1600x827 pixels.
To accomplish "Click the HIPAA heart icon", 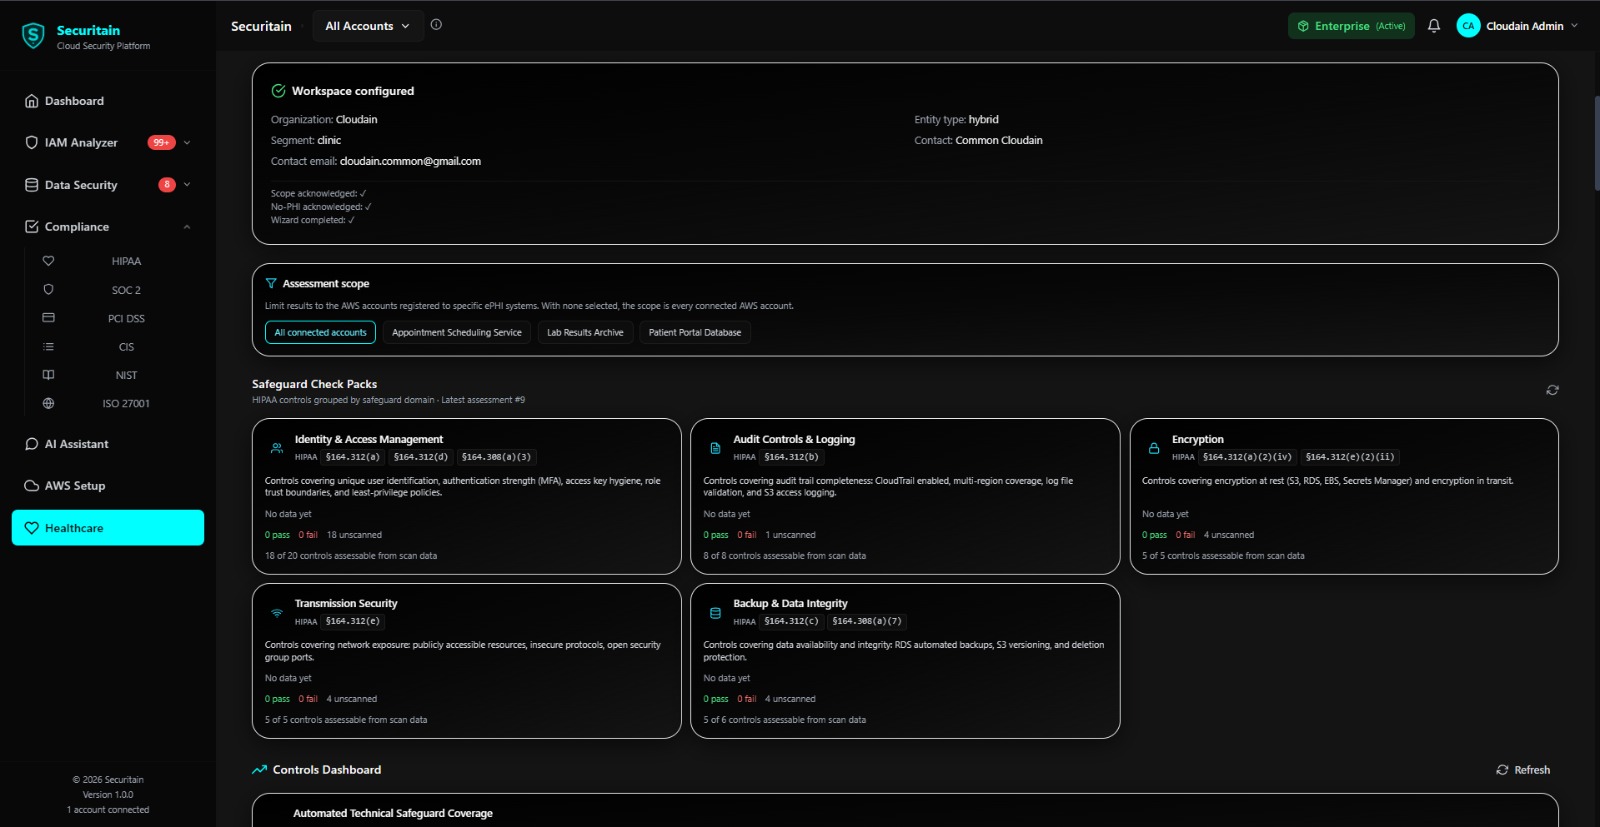I will coord(48,261).
